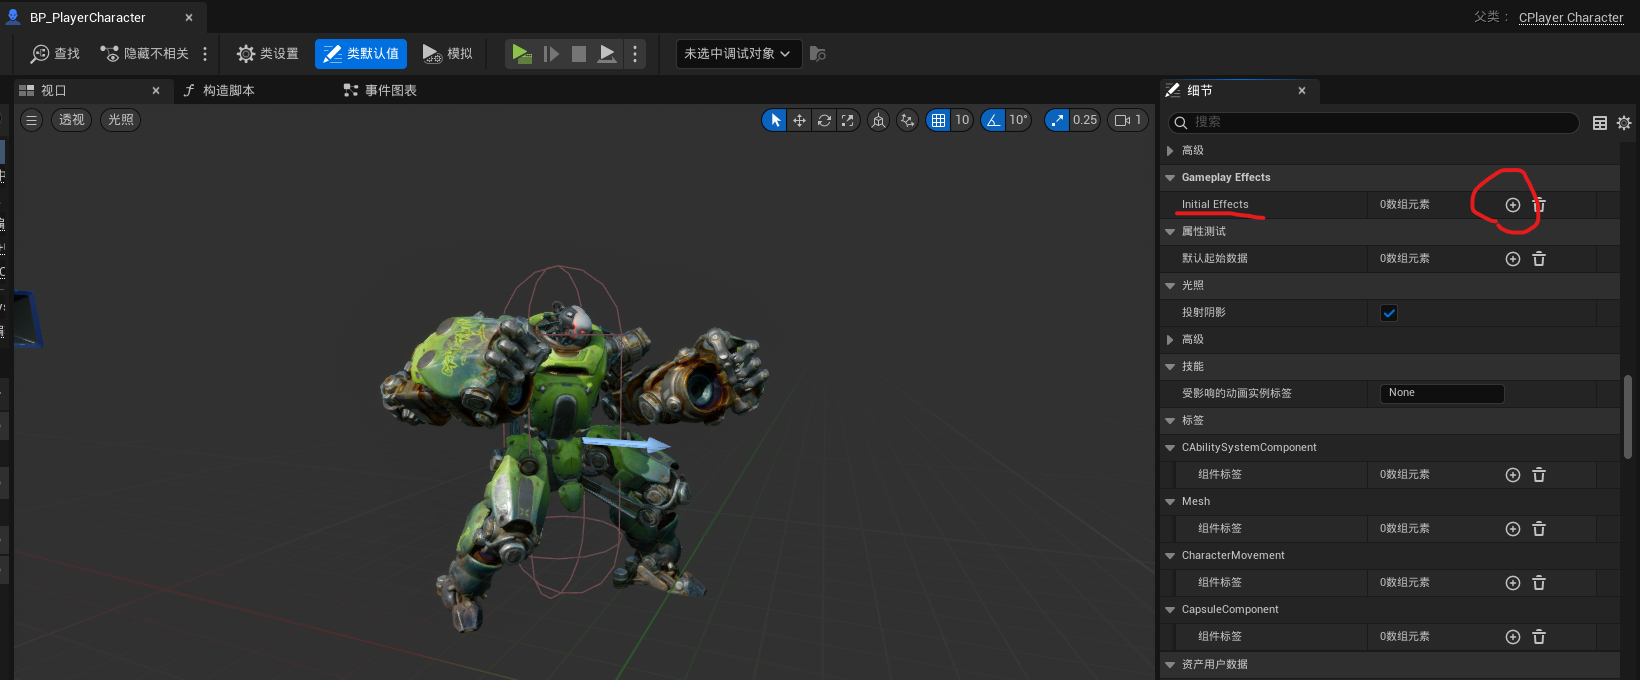This screenshot has width=1640, height=680.
Task: Change grid snap value 10
Action: [962, 120]
